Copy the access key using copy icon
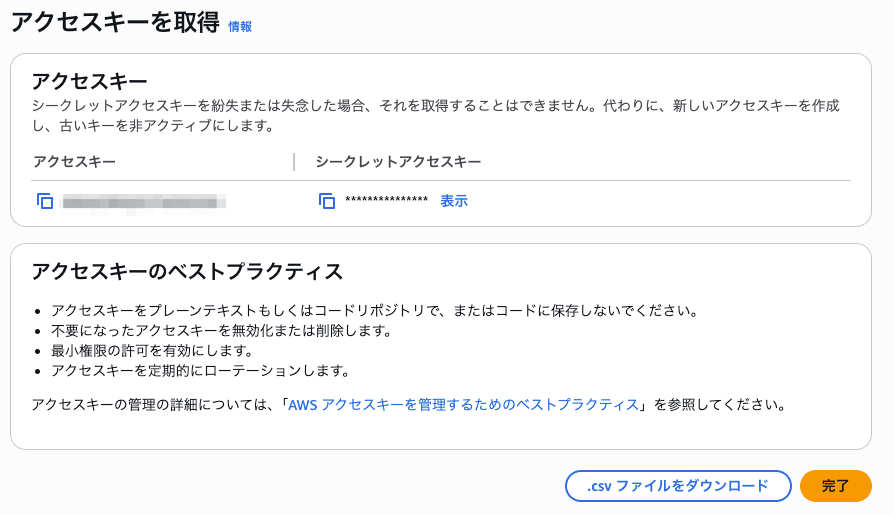 pos(45,201)
